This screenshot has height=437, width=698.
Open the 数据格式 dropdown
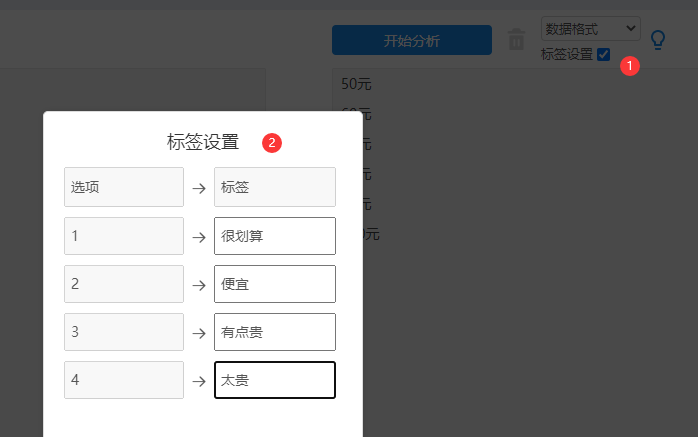[590, 28]
